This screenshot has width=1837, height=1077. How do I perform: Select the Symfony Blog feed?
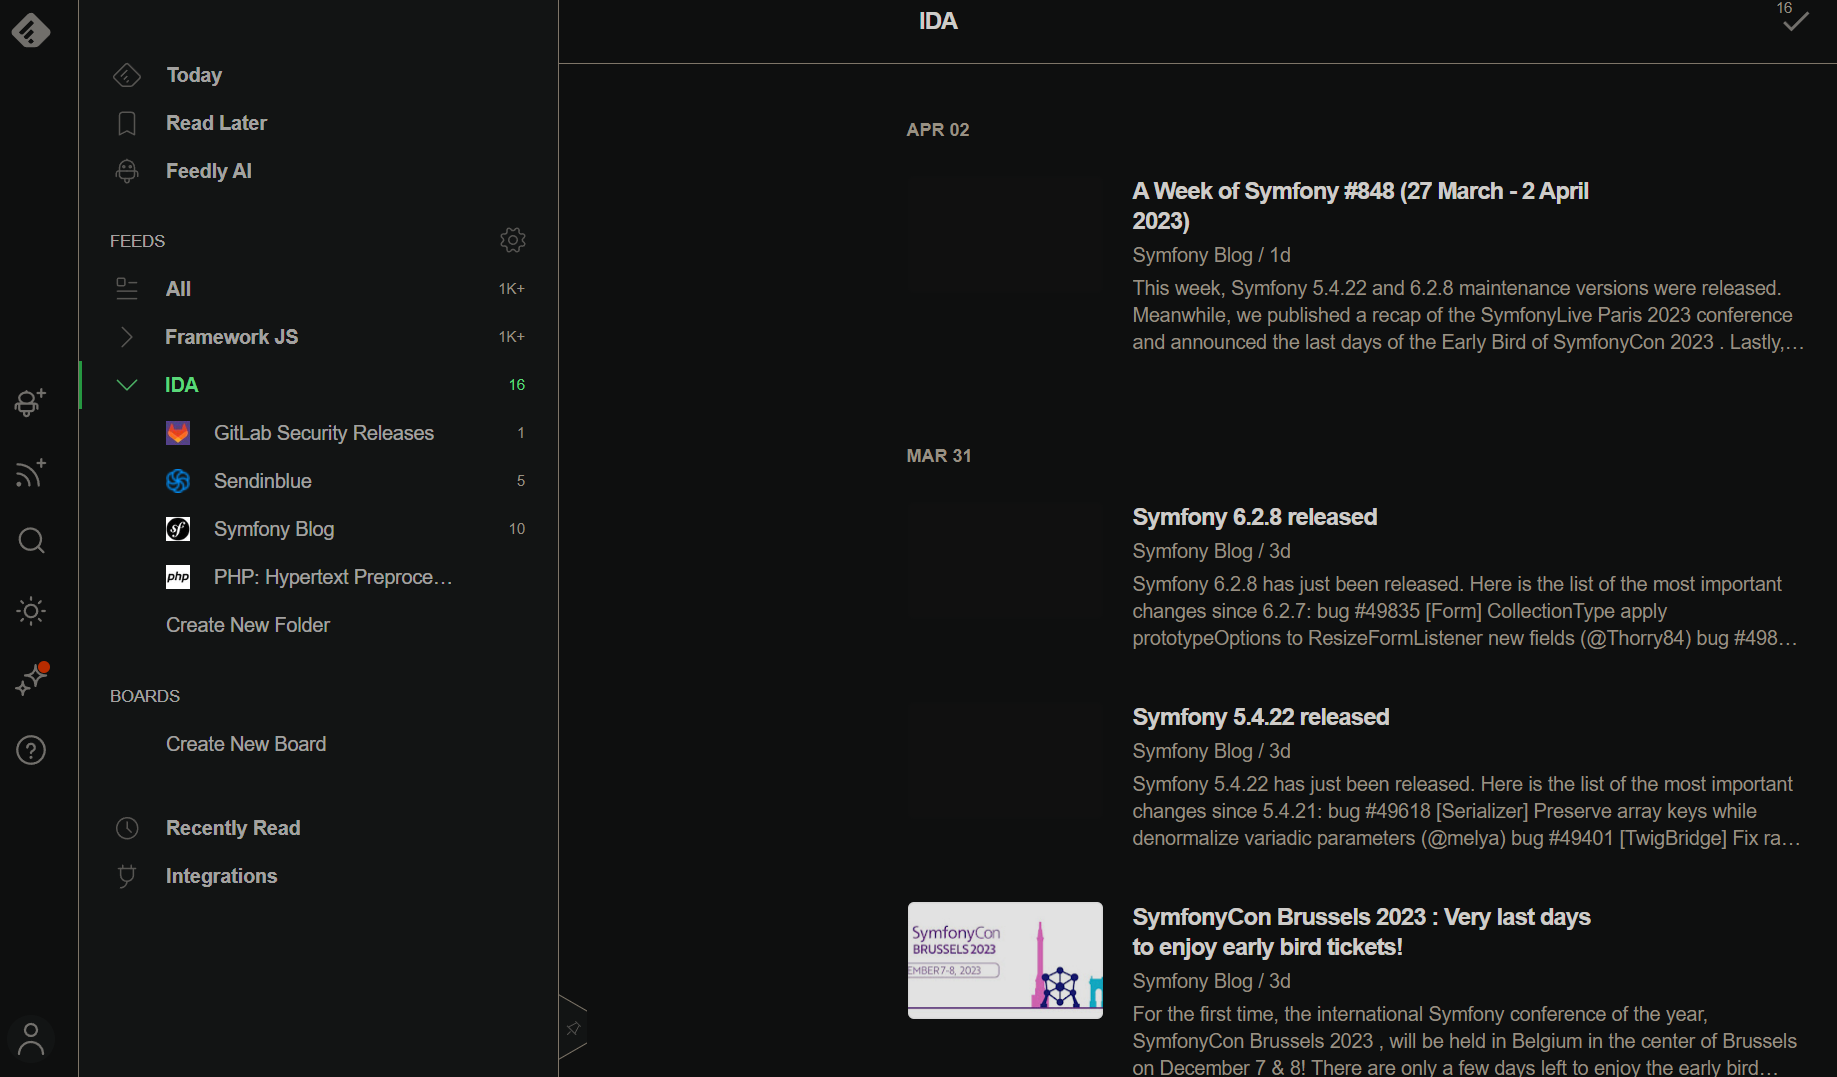point(274,529)
